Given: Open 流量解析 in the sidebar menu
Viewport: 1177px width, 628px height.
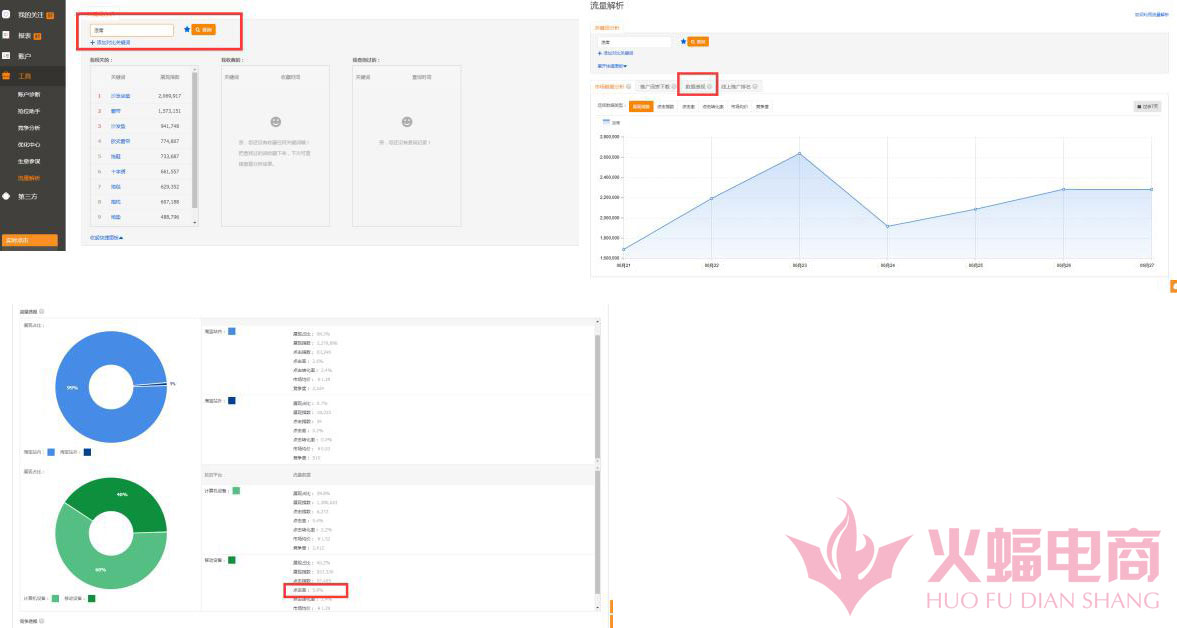Looking at the screenshot, I should [29, 178].
